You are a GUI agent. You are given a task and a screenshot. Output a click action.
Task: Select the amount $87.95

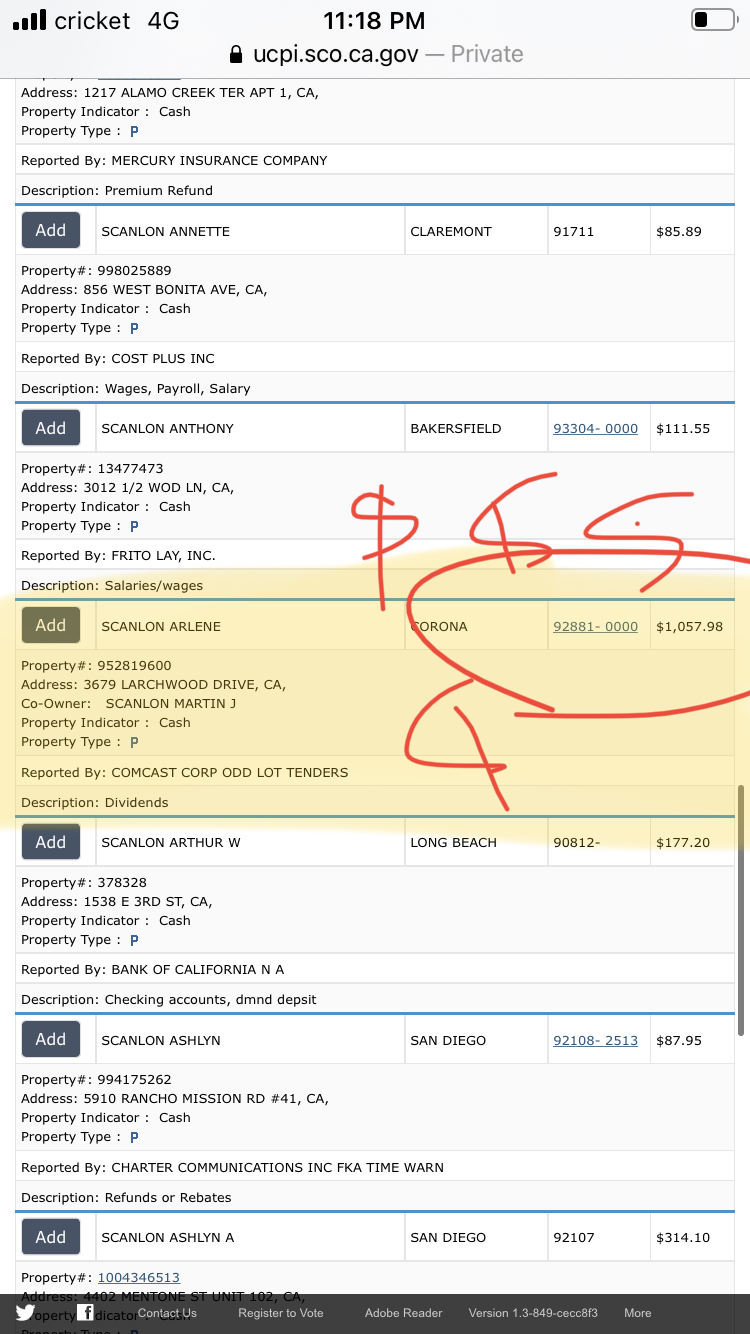(679, 1040)
